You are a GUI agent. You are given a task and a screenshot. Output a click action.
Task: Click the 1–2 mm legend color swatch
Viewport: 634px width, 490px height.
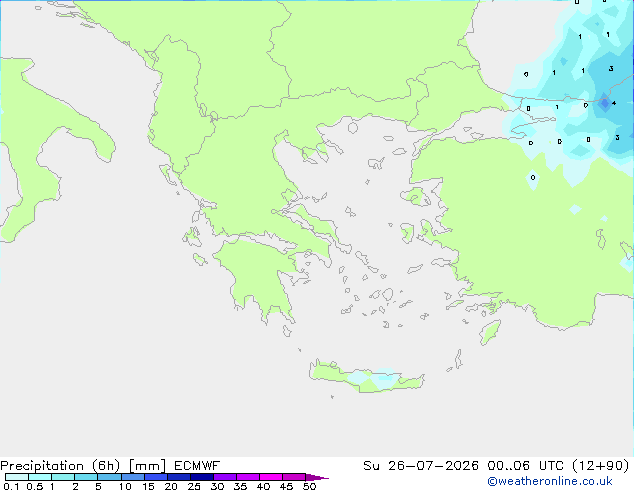(63, 477)
